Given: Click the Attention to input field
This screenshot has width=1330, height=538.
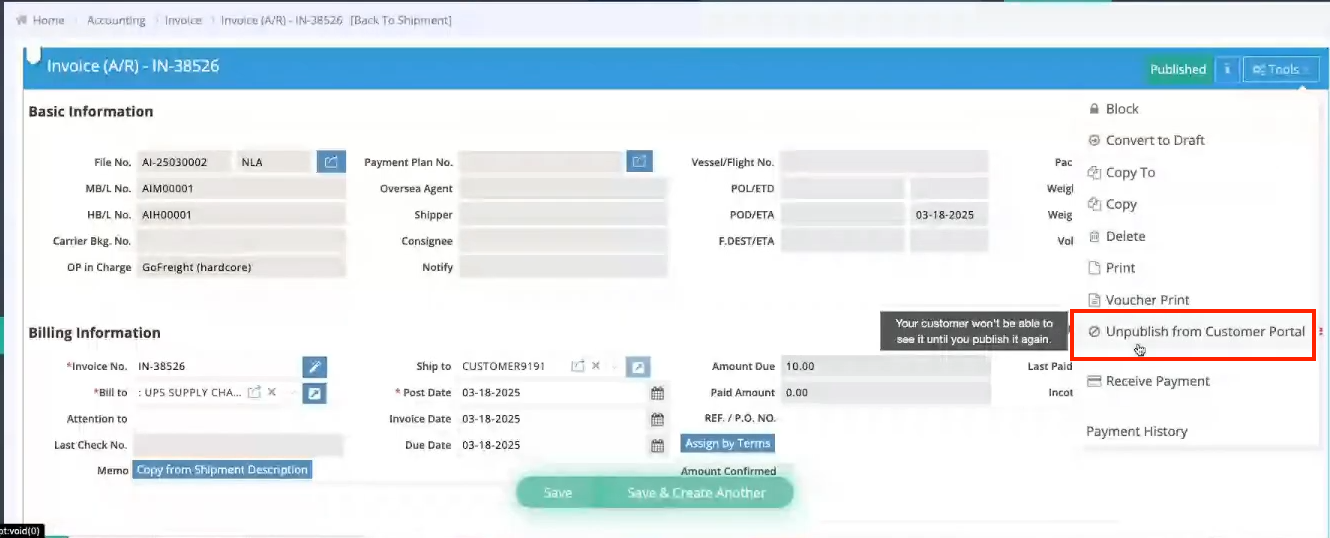Looking at the screenshot, I should tap(238, 419).
